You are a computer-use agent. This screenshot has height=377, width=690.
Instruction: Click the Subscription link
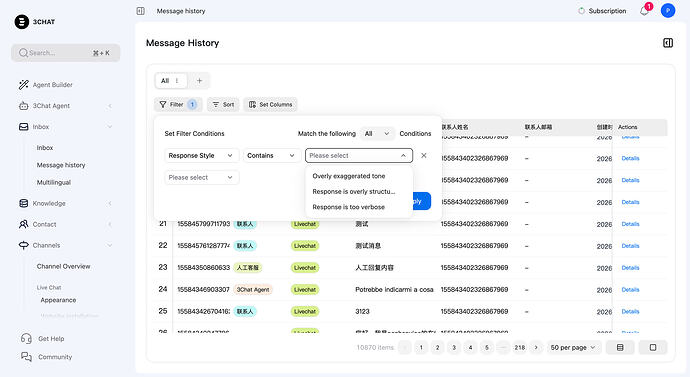pos(602,11)
